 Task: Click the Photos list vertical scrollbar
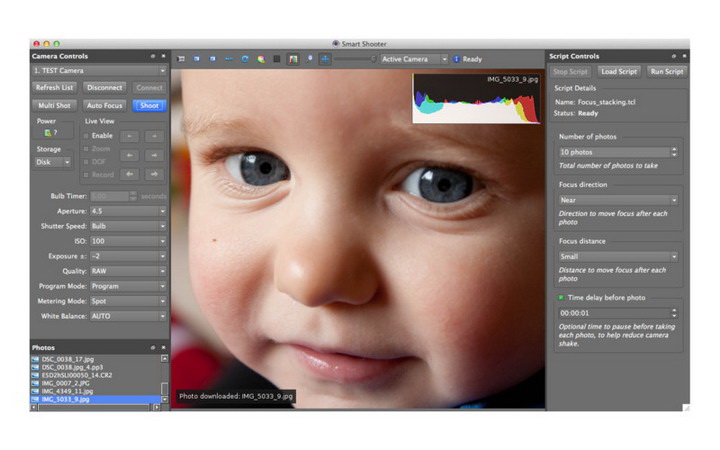pos(164,379)
